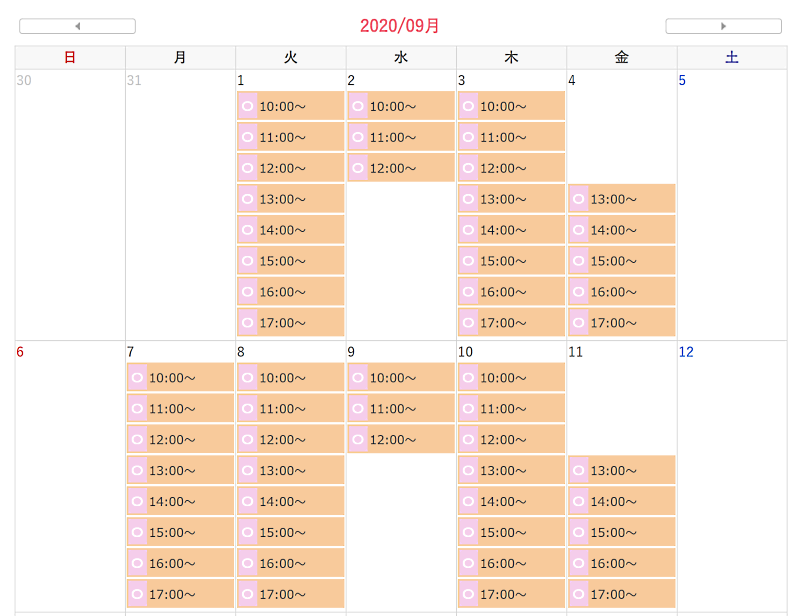Image resolution: width=800 pixels, height=616 pixels.
Task: Go to the previous month with left arrow
Action: [78, 26]
